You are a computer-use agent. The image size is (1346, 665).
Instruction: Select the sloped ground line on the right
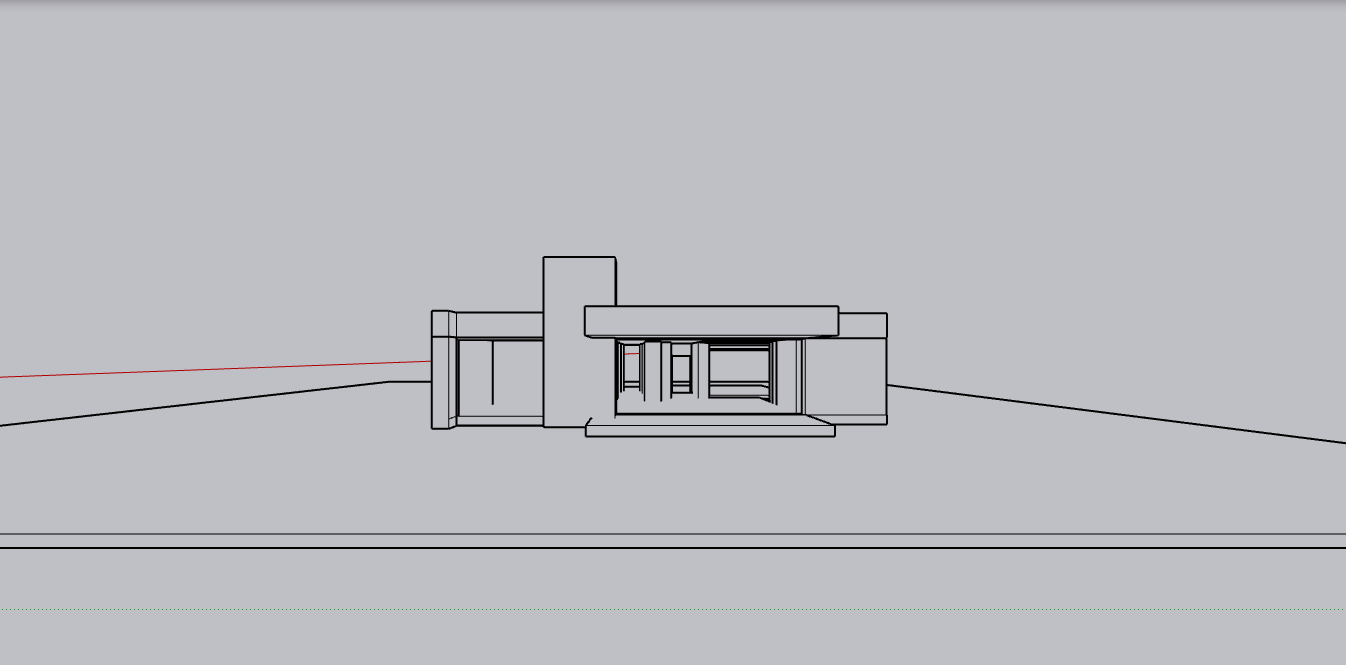pos(1116,413)
